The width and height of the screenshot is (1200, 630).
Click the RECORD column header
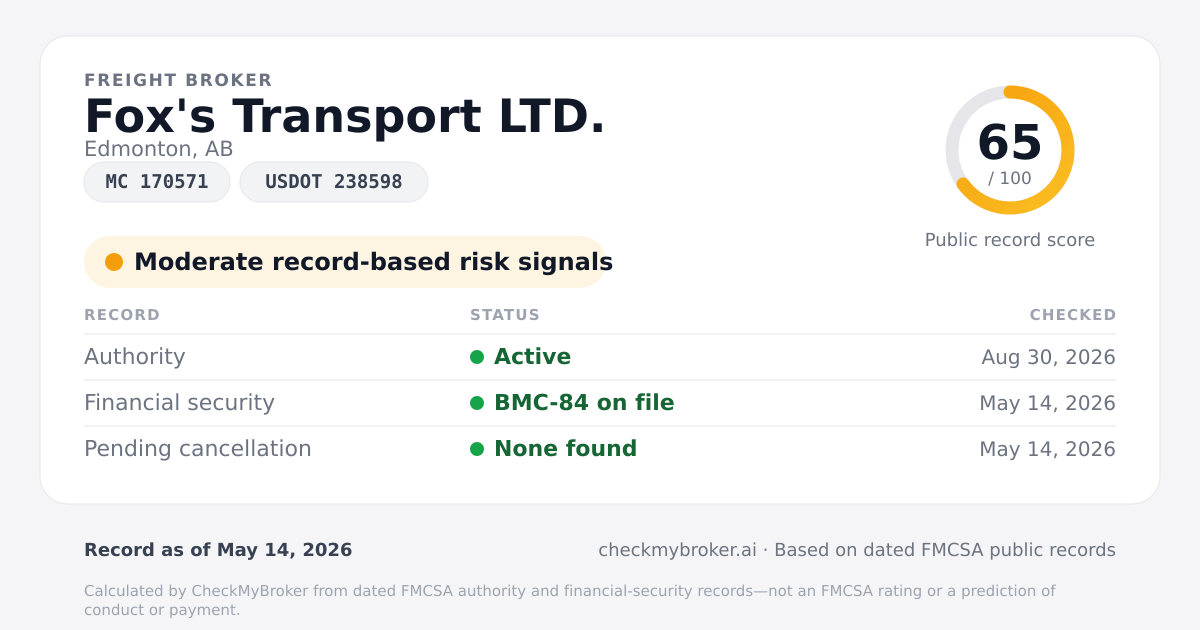tap(122, 315)
